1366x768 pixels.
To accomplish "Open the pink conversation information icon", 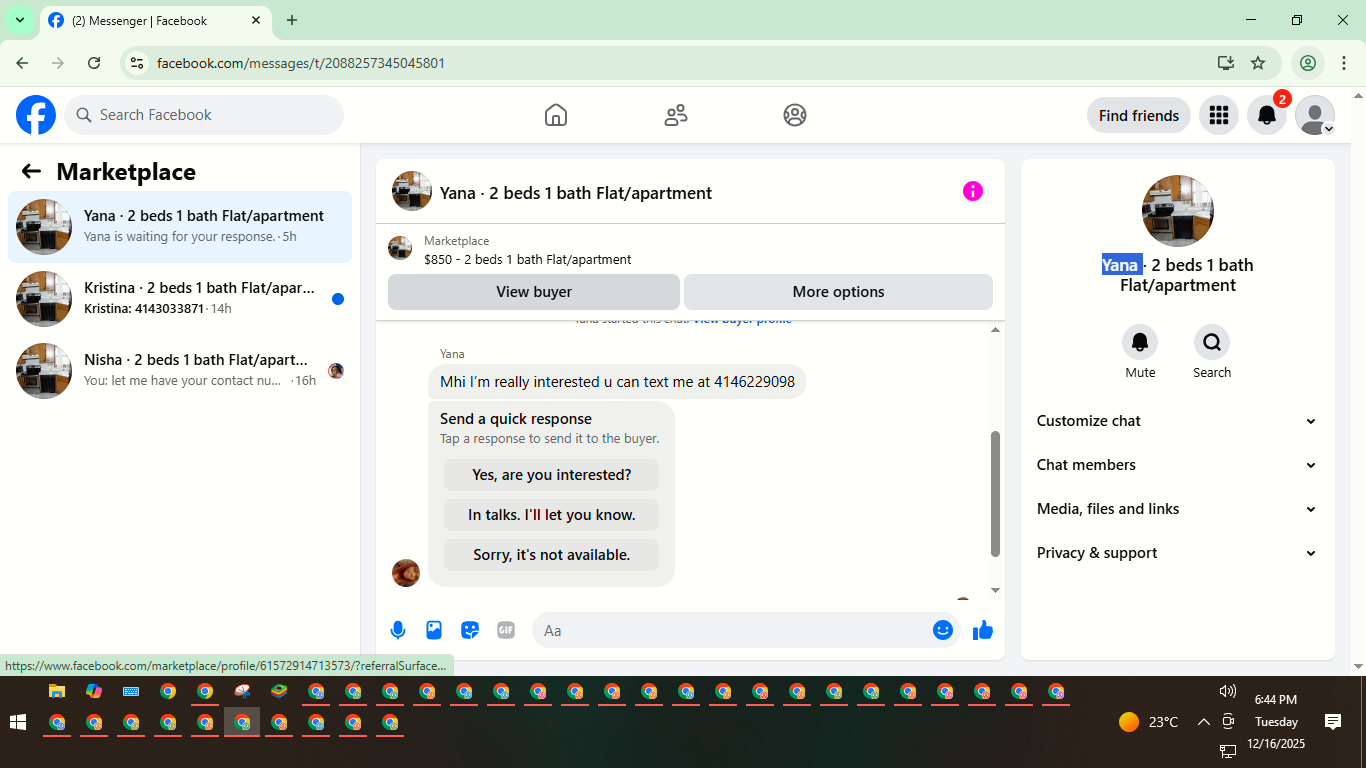I will click(973, 191).
